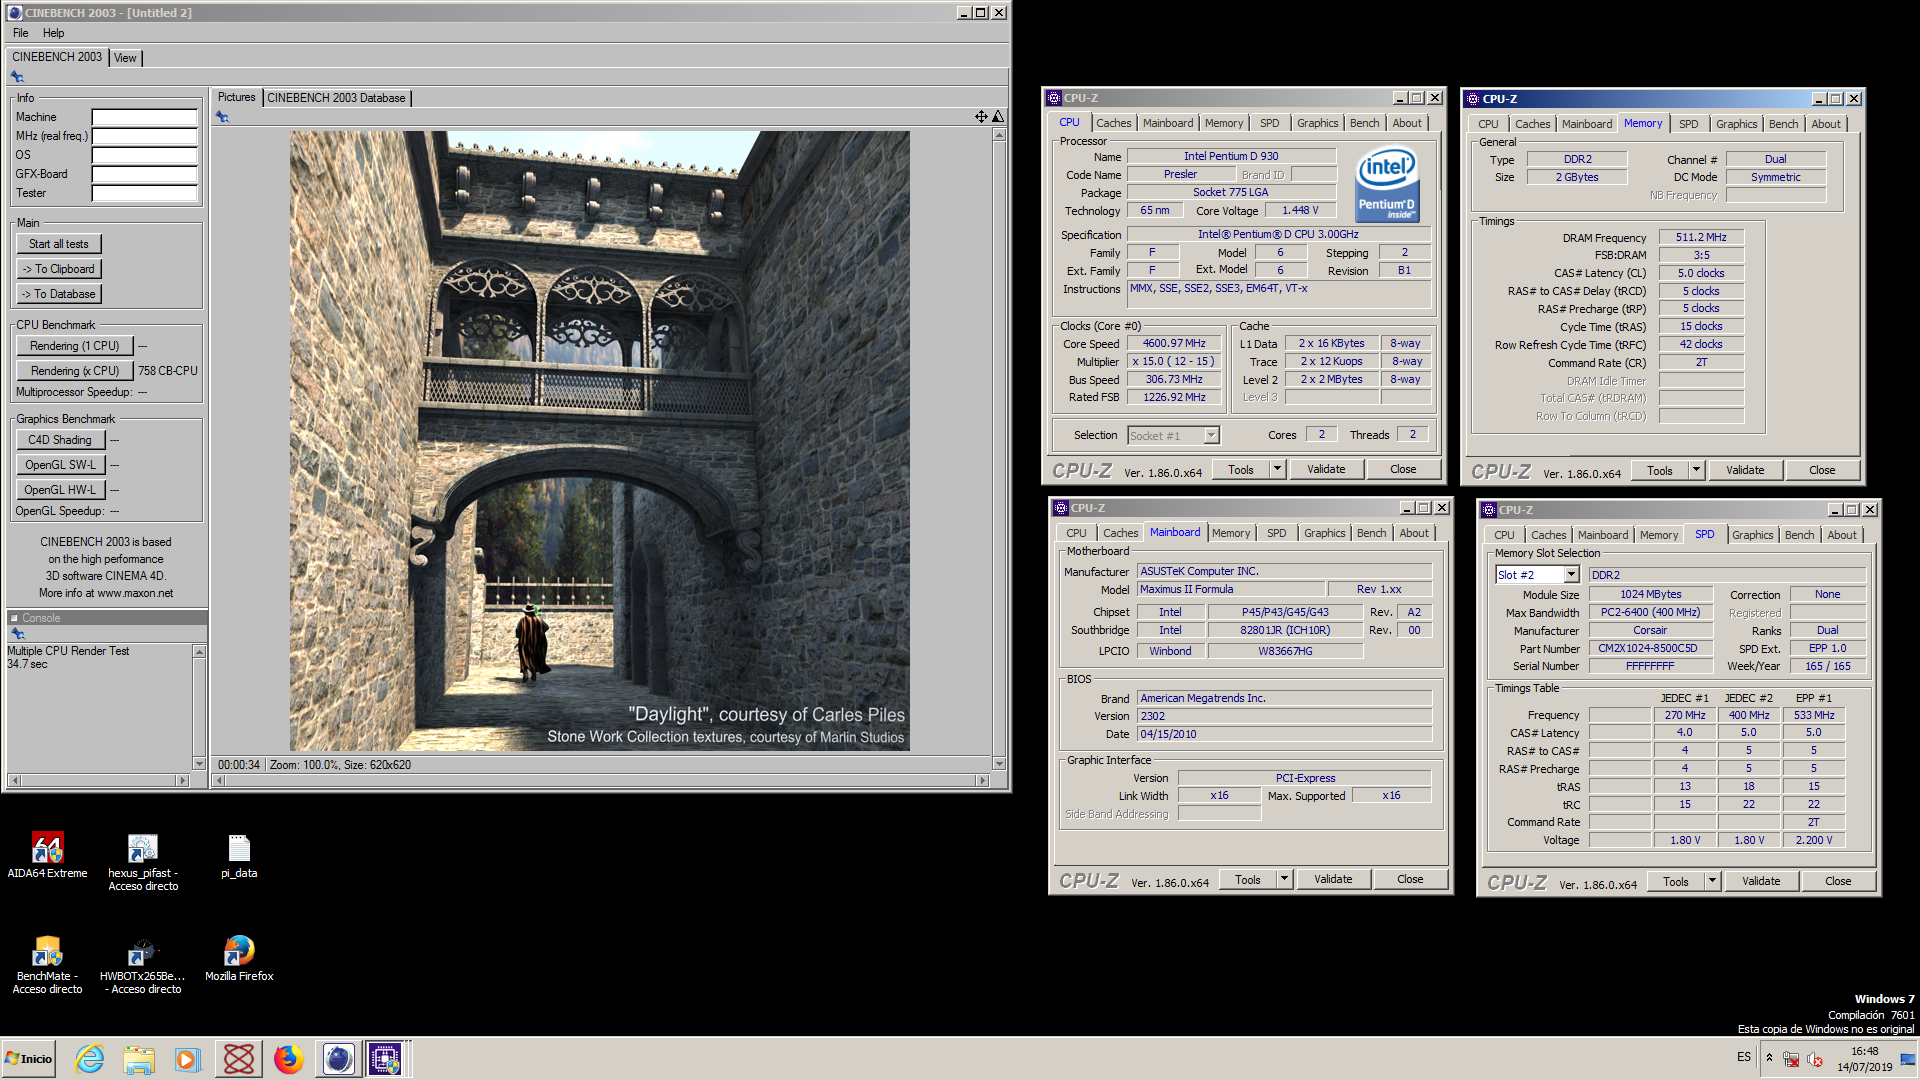Open Tools dropdown arrow in CPU-Z CPU window
Viewport: 1920px width, 1080px height.
(x=1277, y=469)
